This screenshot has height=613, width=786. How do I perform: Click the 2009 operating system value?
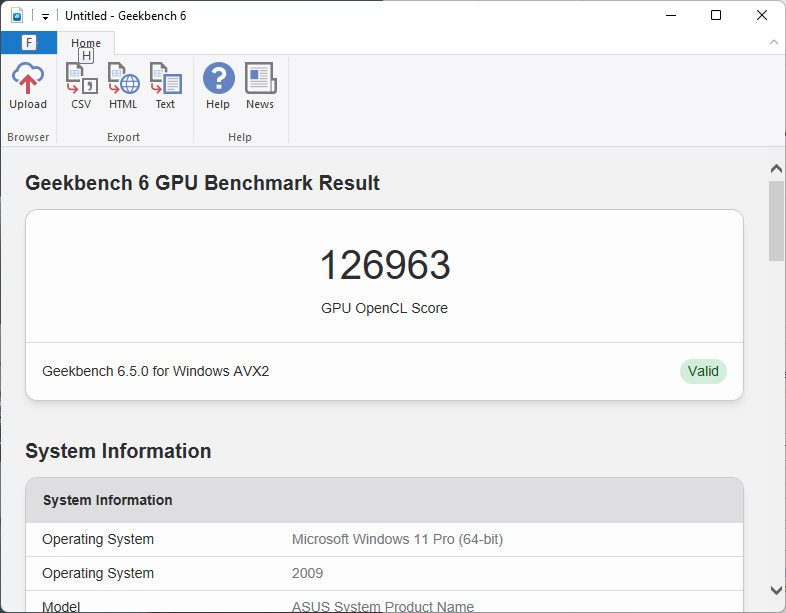307,573
